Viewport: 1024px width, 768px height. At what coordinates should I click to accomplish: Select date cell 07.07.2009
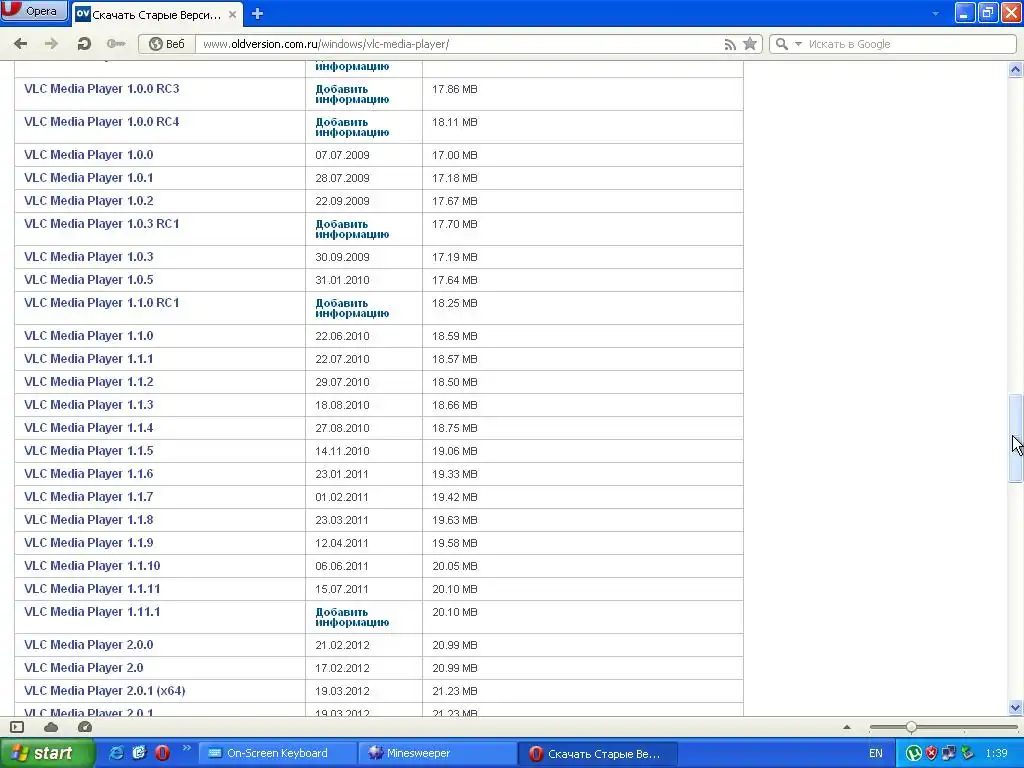342,155
